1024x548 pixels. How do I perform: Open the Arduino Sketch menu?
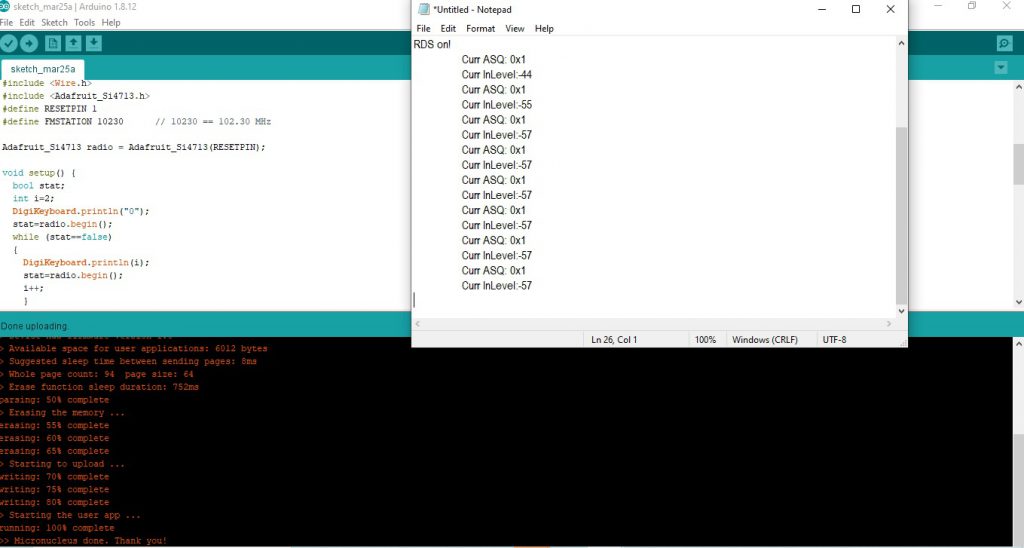(54, 22)
